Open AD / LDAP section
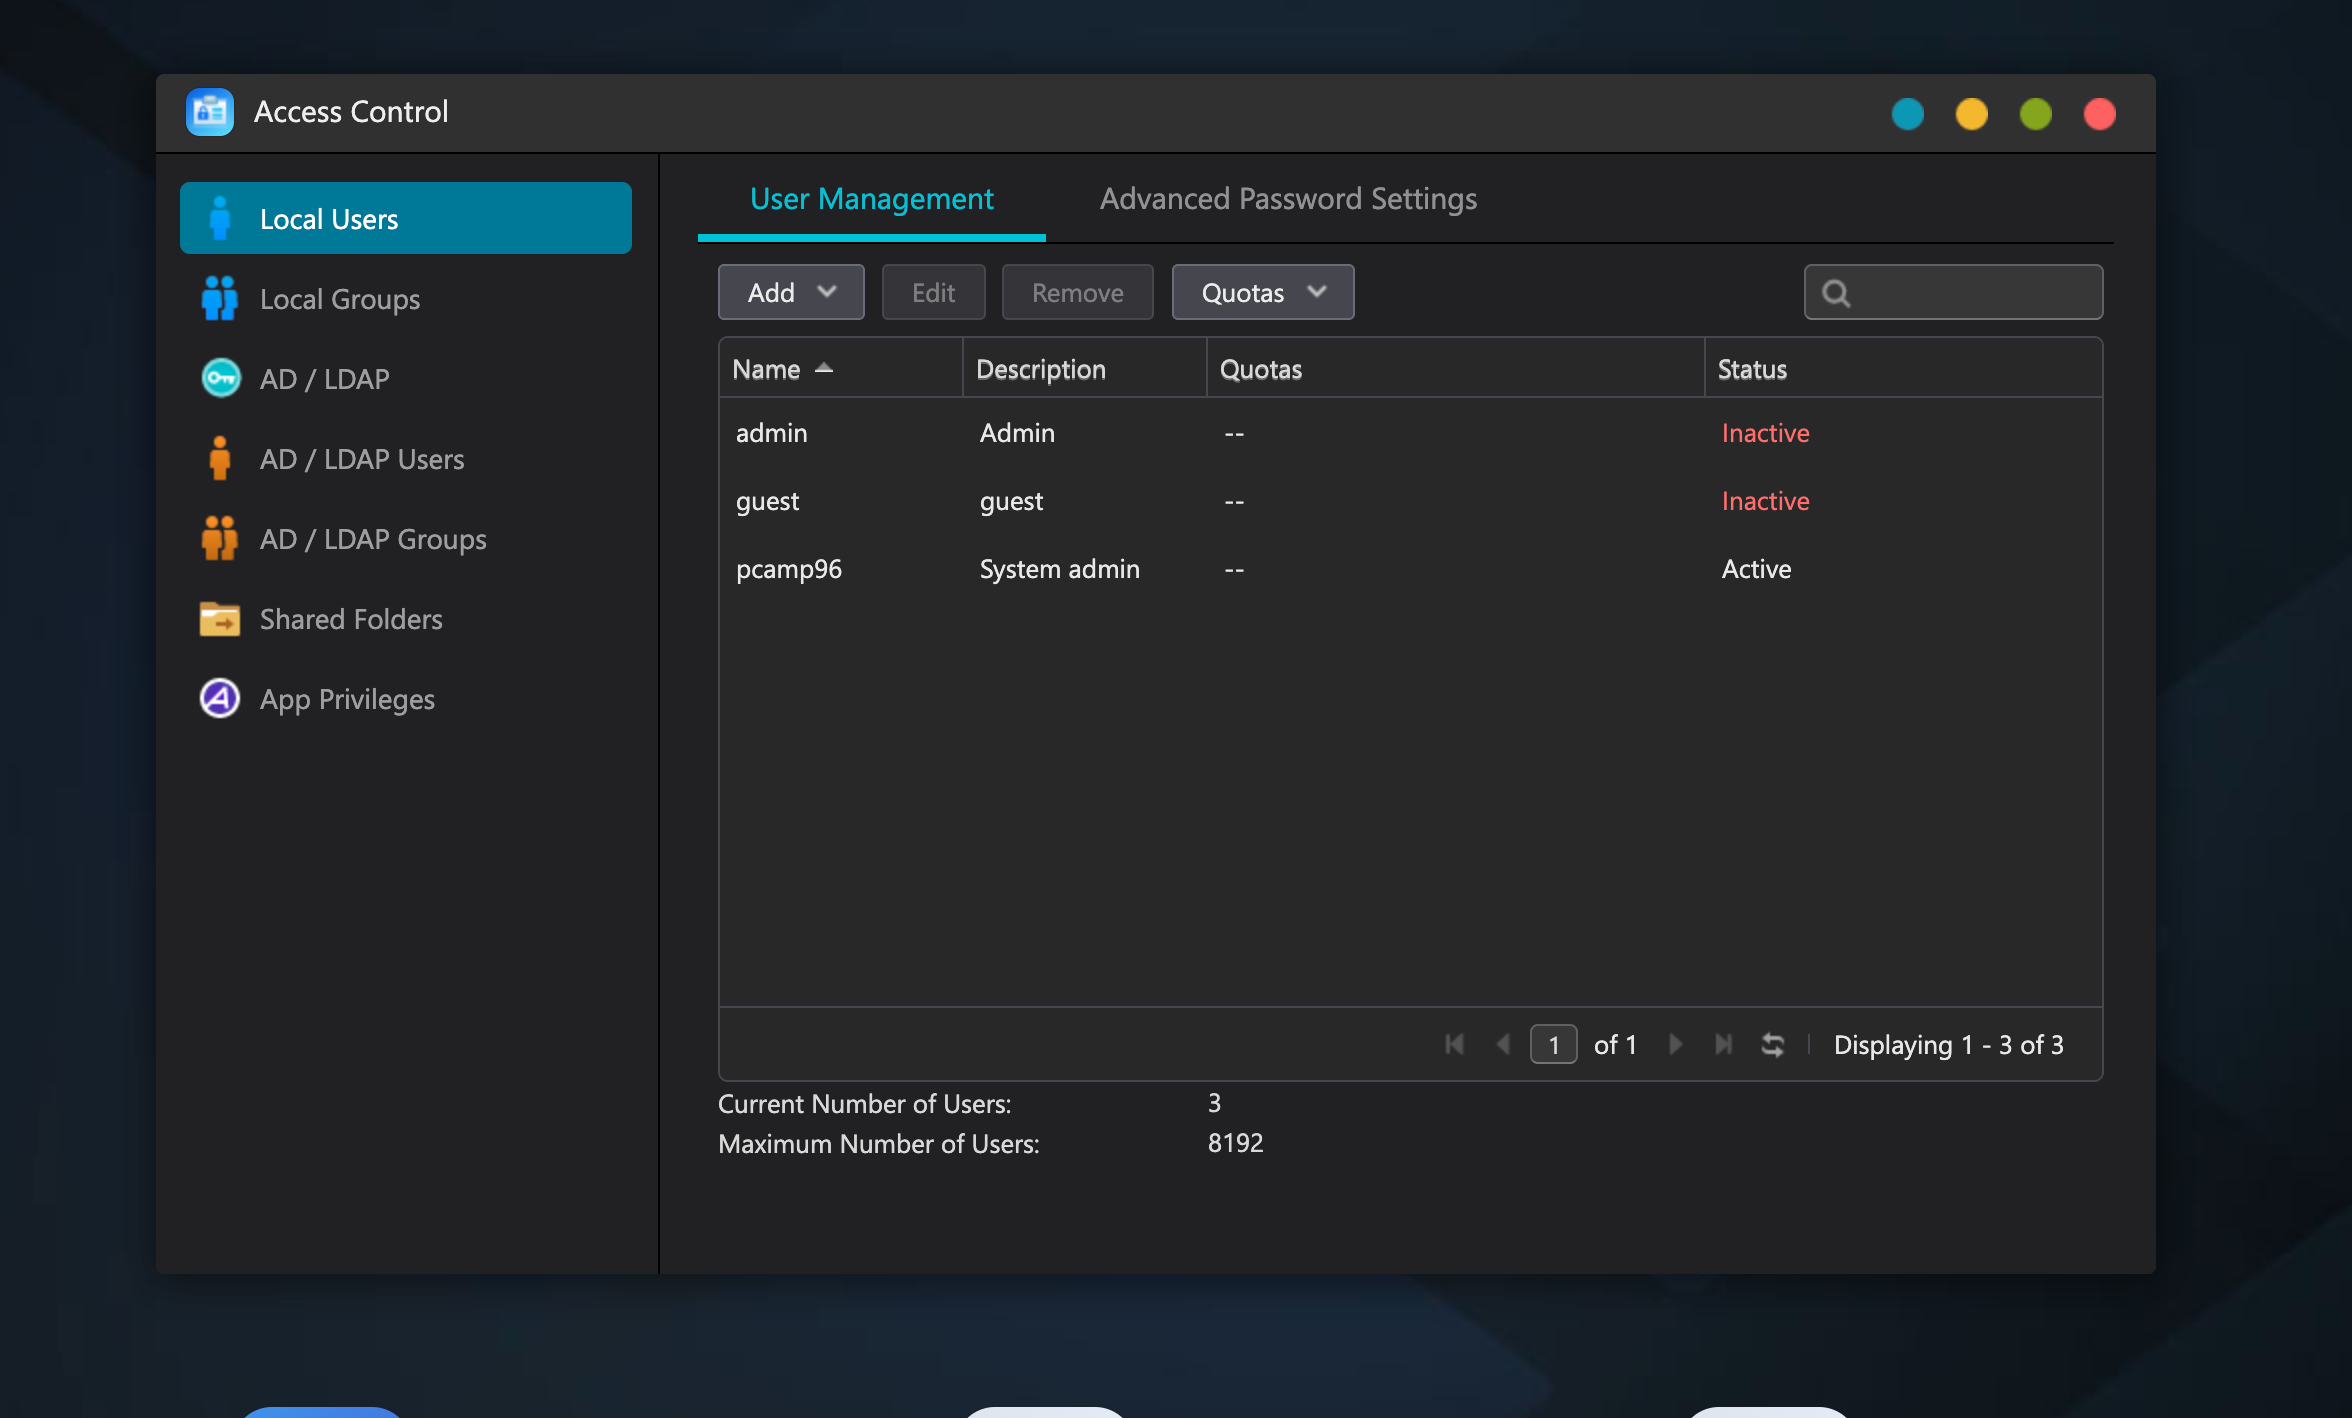2352x1418 pixels. (406, 378)
